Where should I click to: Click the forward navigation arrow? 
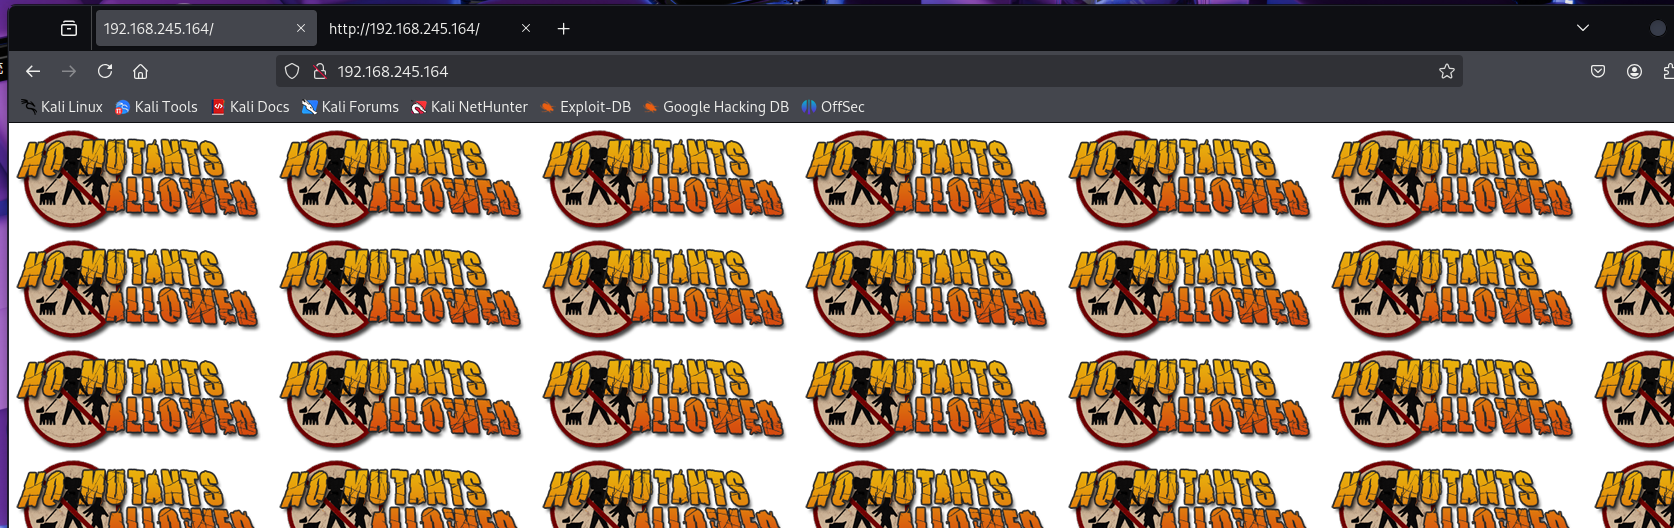pyautogui.click(x=69, y=71)
